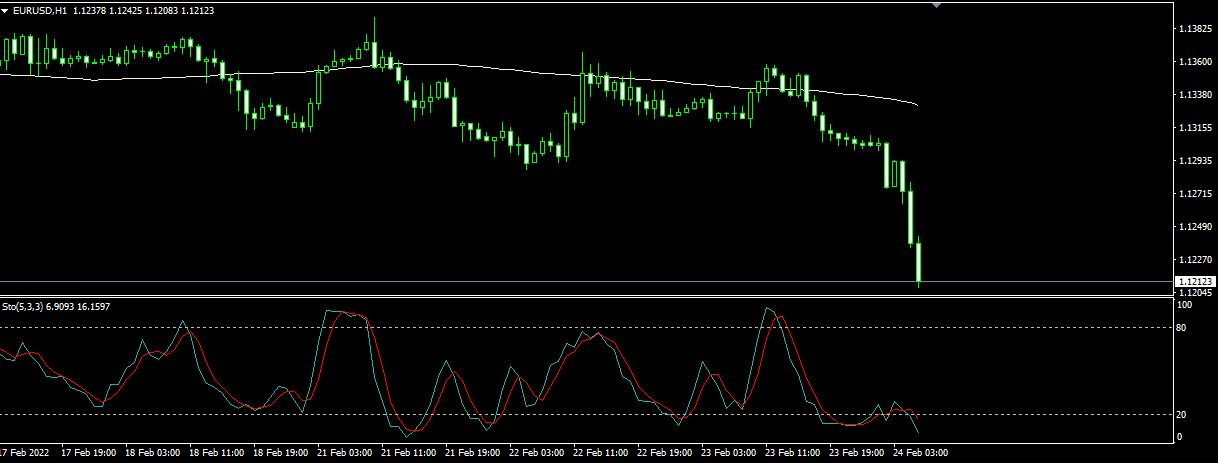Click the 1.13155 price scale label
Screen dimensions: 1218x463
click(x=1195, y=128)
